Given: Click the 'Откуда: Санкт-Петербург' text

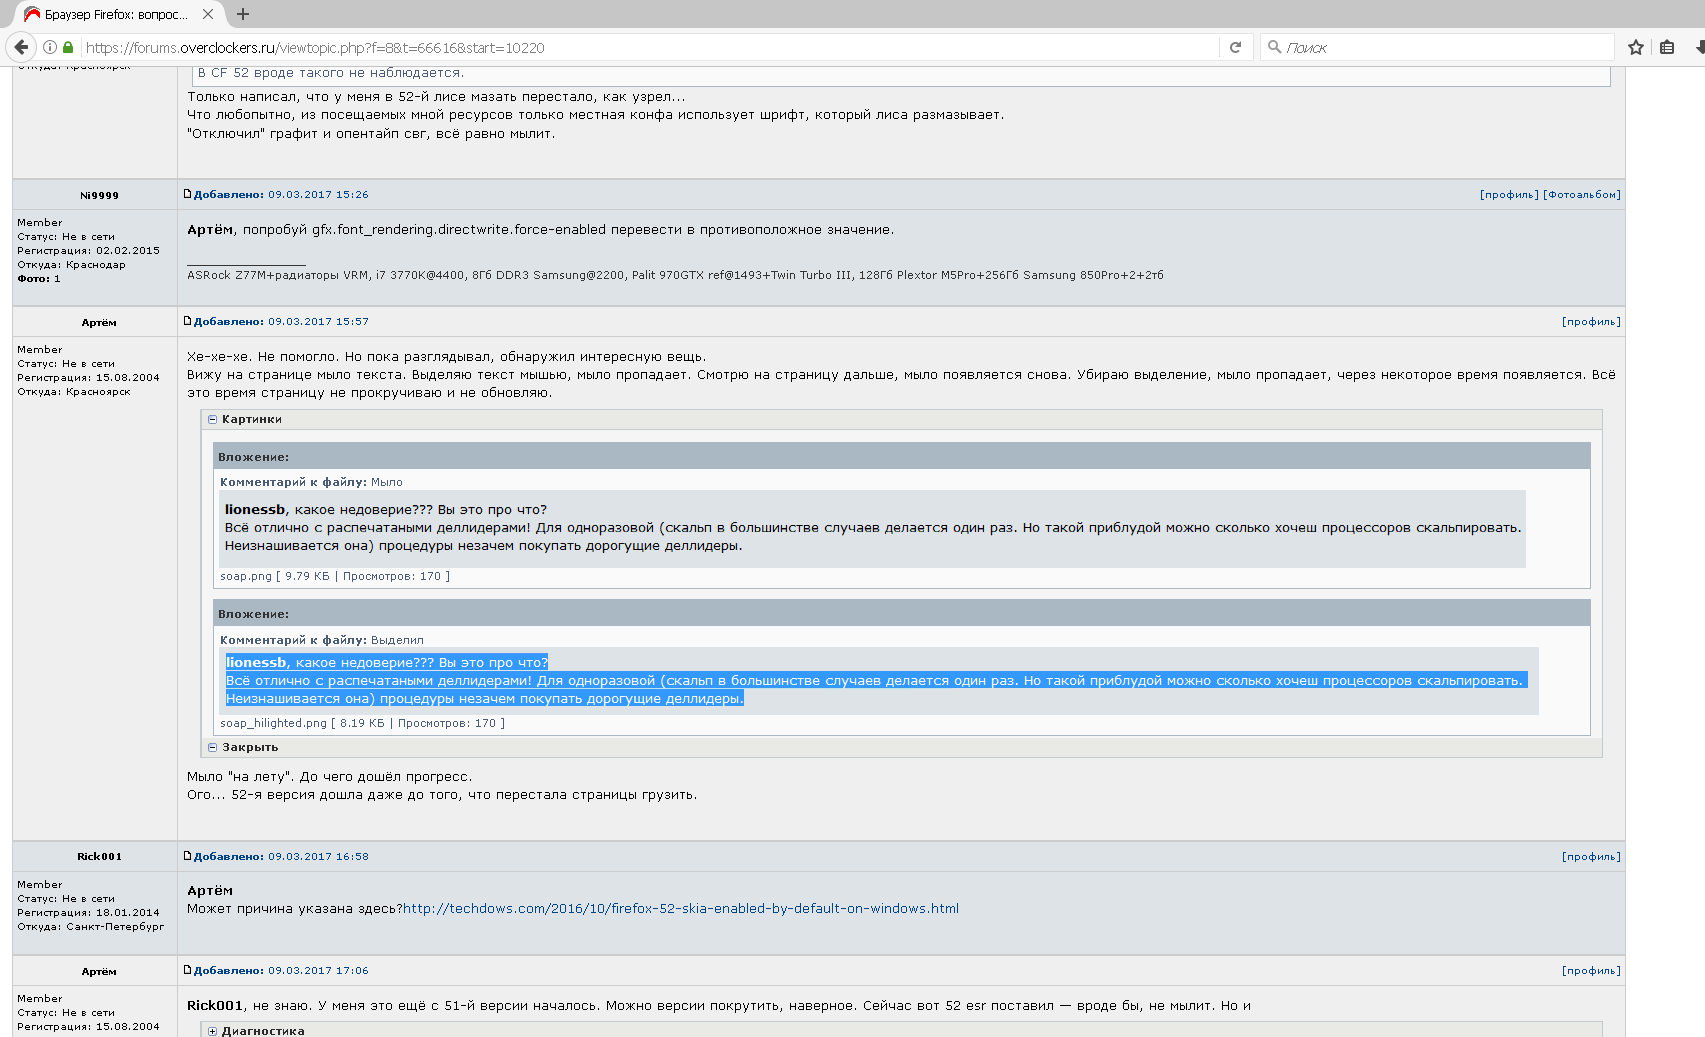Looking at the screenshot, I should point(90,927).
